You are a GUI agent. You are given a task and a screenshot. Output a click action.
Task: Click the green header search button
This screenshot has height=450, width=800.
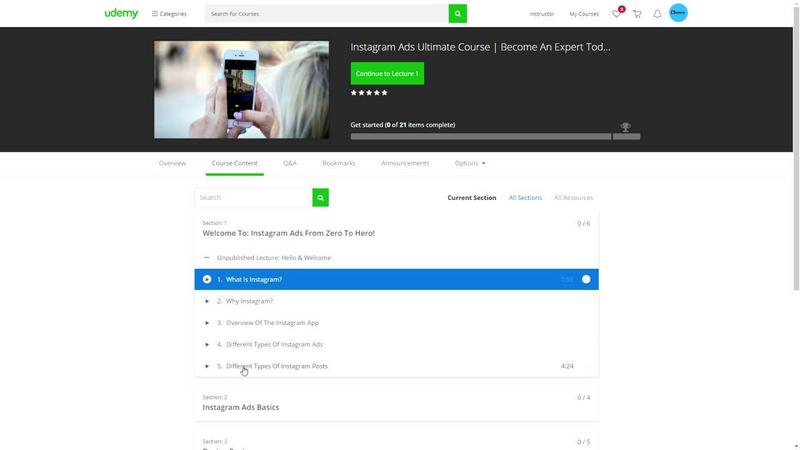(x=458, y=14)
